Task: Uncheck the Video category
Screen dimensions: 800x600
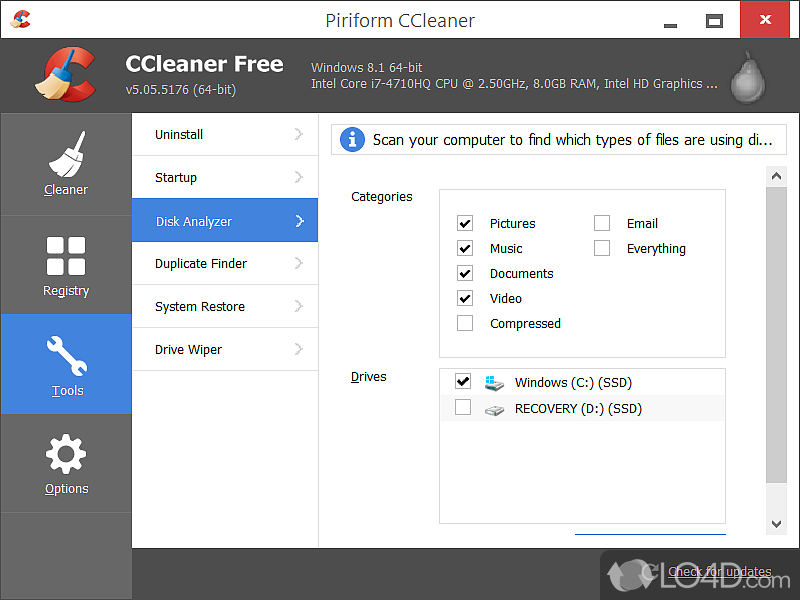Action: pos(465,298)
